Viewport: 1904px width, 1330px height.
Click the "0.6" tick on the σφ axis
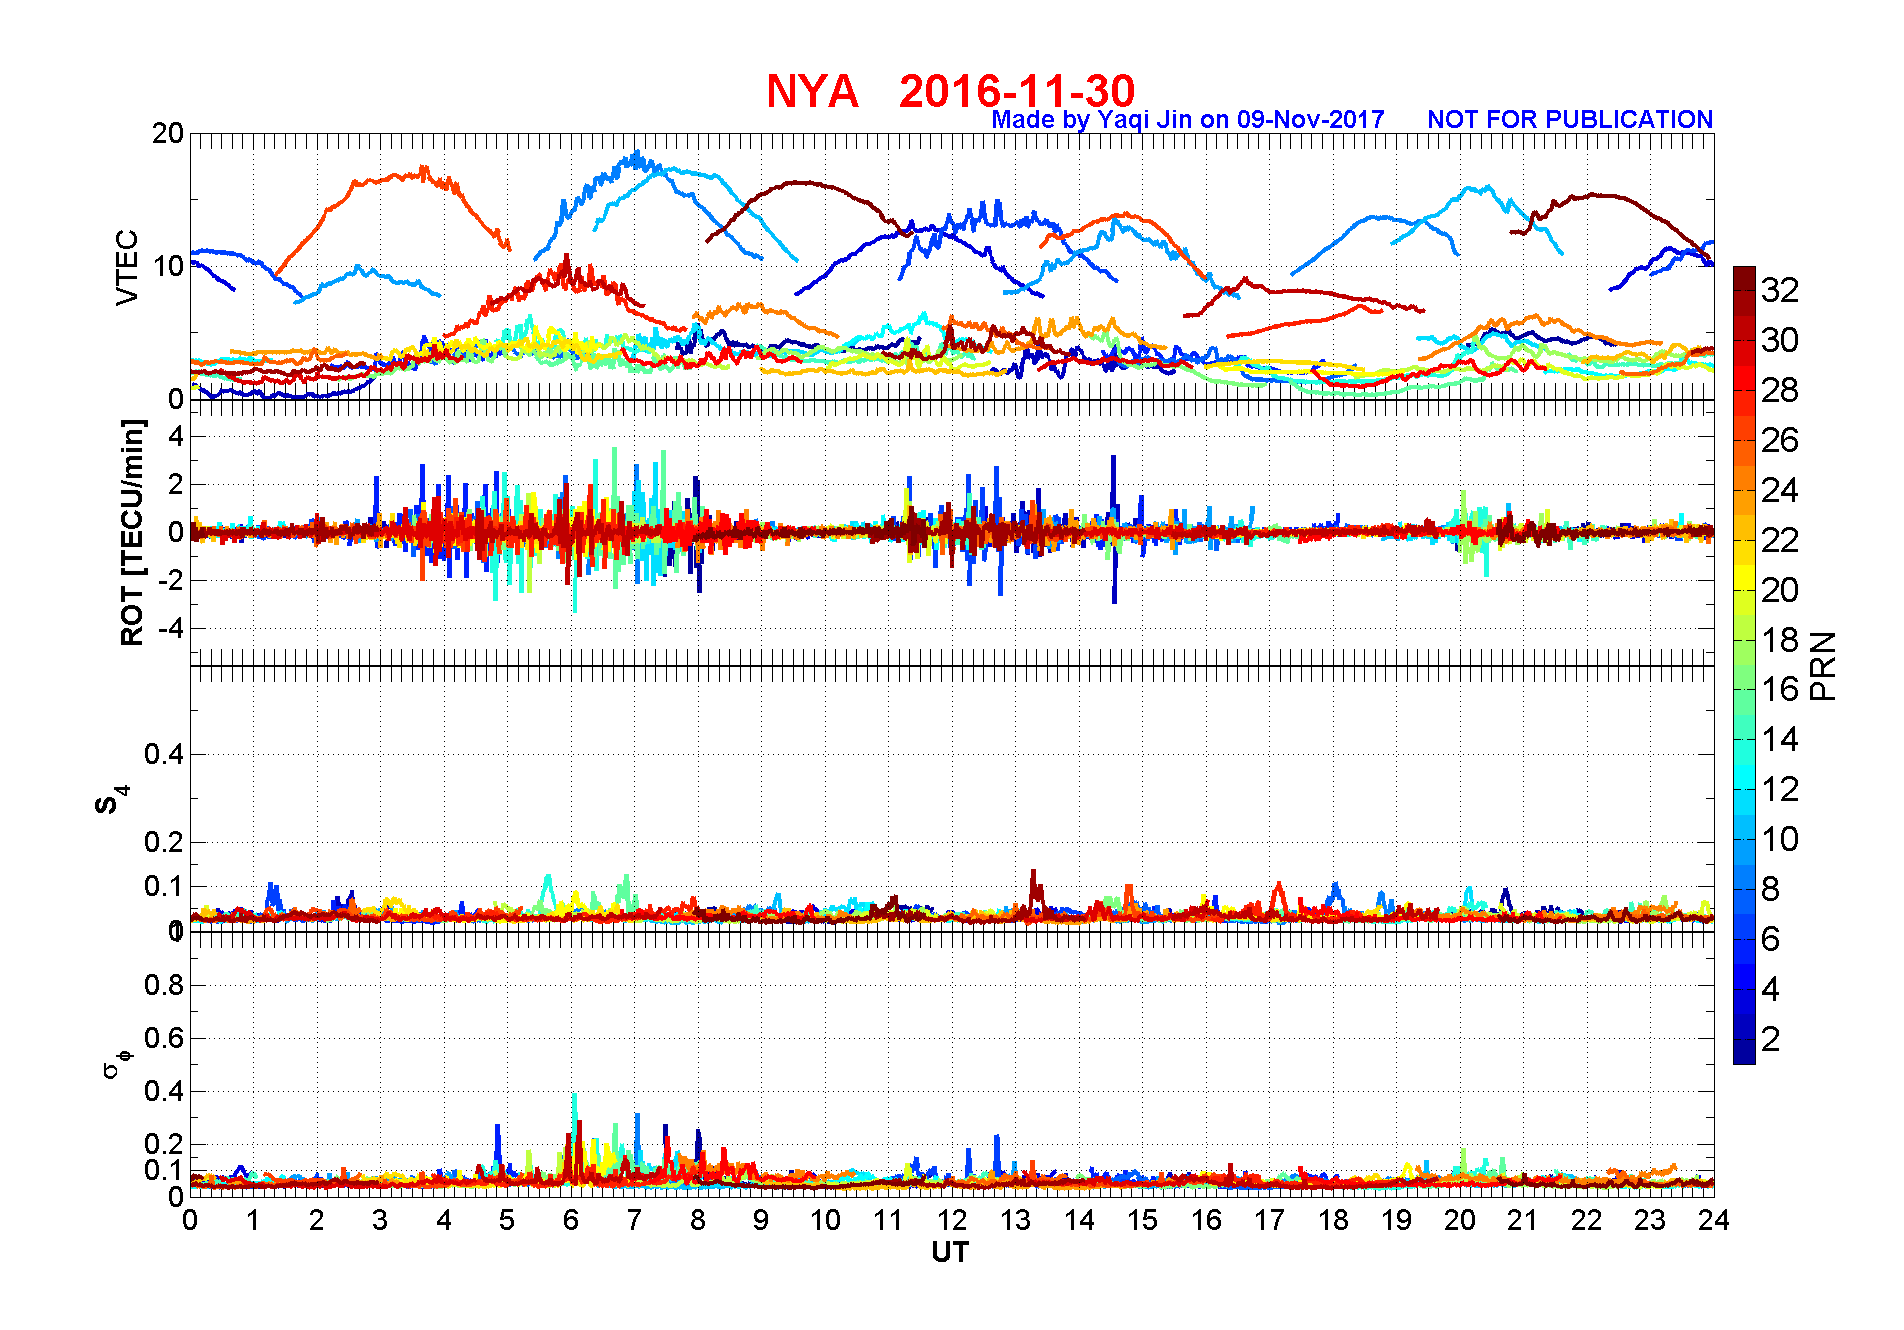[x=165, y=1038]
